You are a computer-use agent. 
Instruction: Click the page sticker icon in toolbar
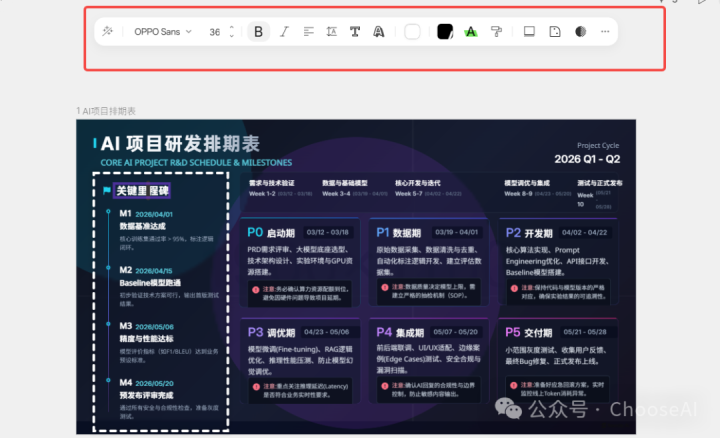[x=555, y=32]
